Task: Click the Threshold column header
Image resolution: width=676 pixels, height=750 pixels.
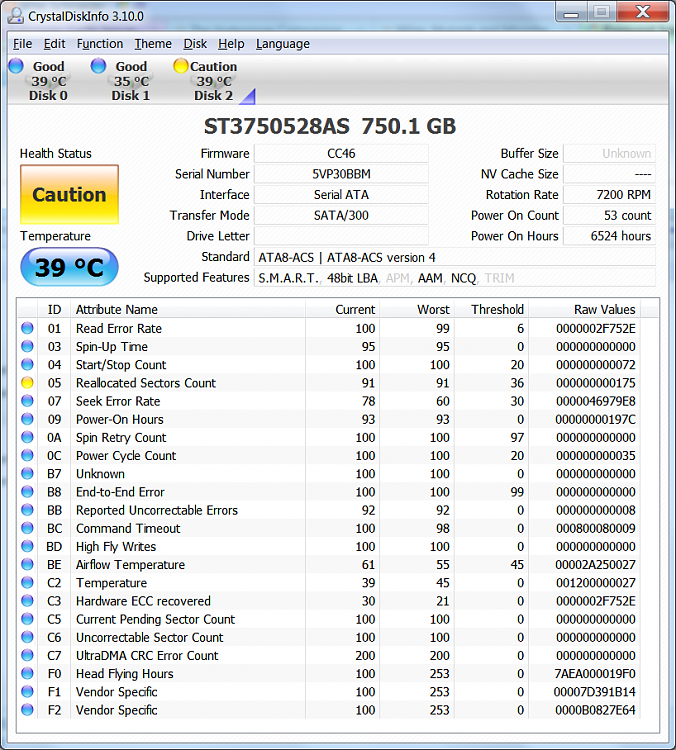Action: point(492,309)
